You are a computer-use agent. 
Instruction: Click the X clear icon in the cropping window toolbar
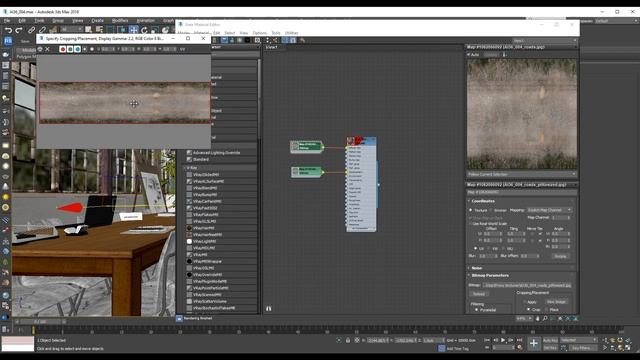[x=47, y=49]
